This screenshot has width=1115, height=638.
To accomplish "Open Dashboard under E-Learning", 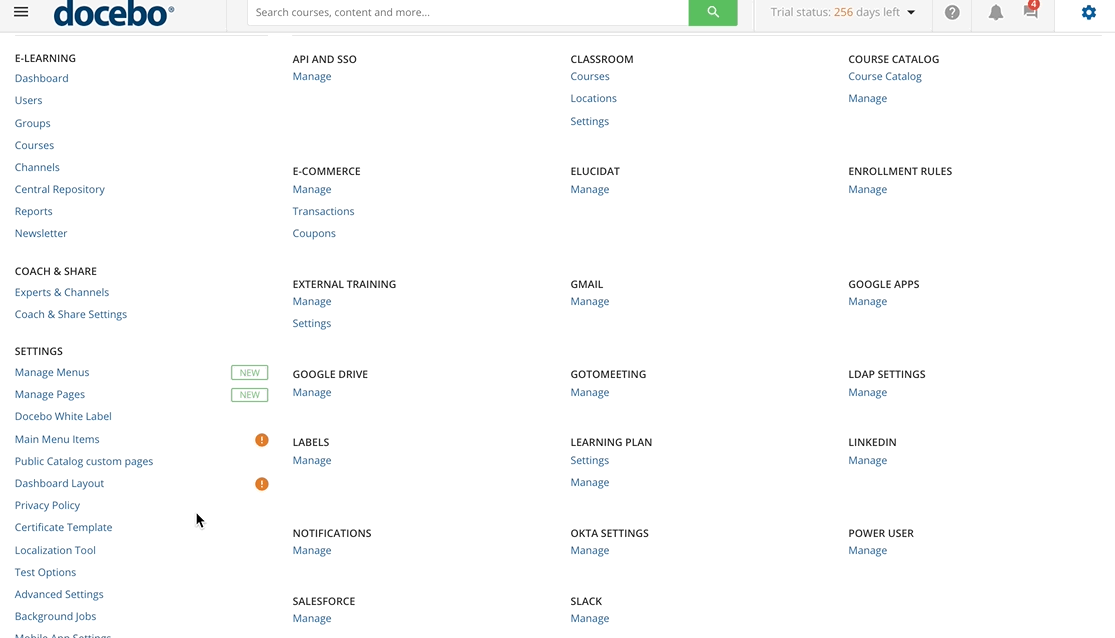I will pos(42,78).
